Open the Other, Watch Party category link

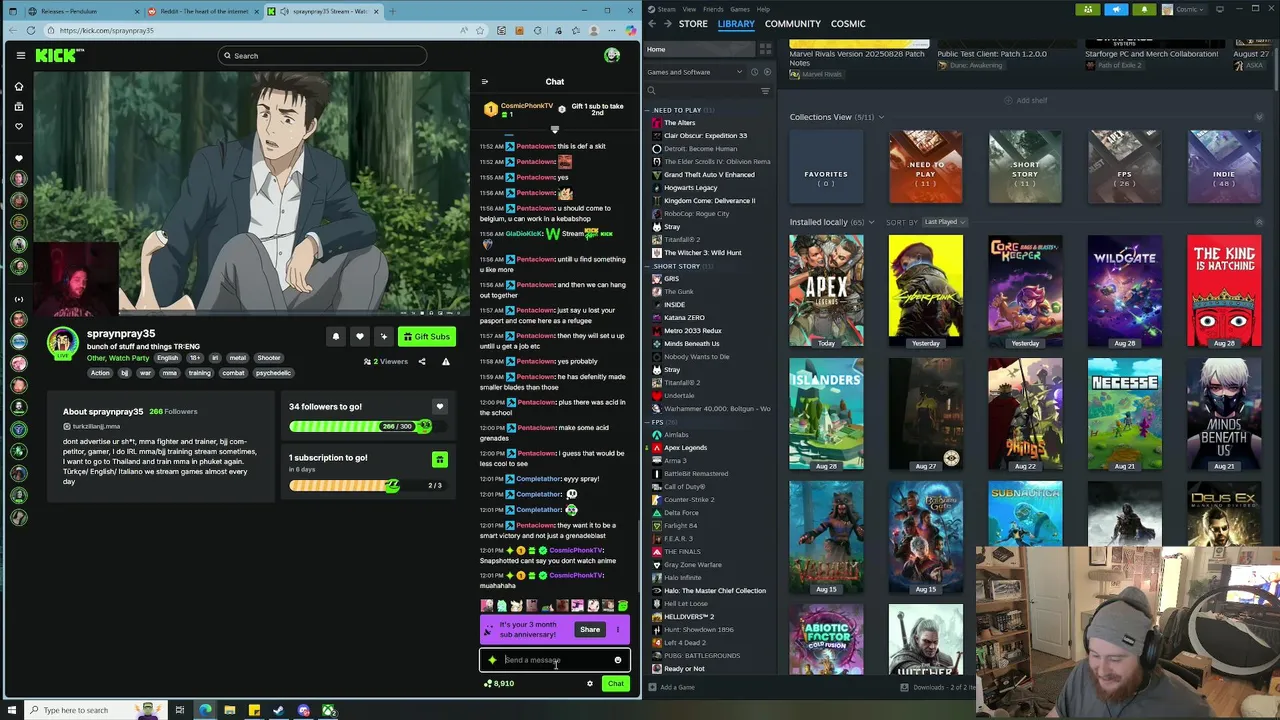118,358
